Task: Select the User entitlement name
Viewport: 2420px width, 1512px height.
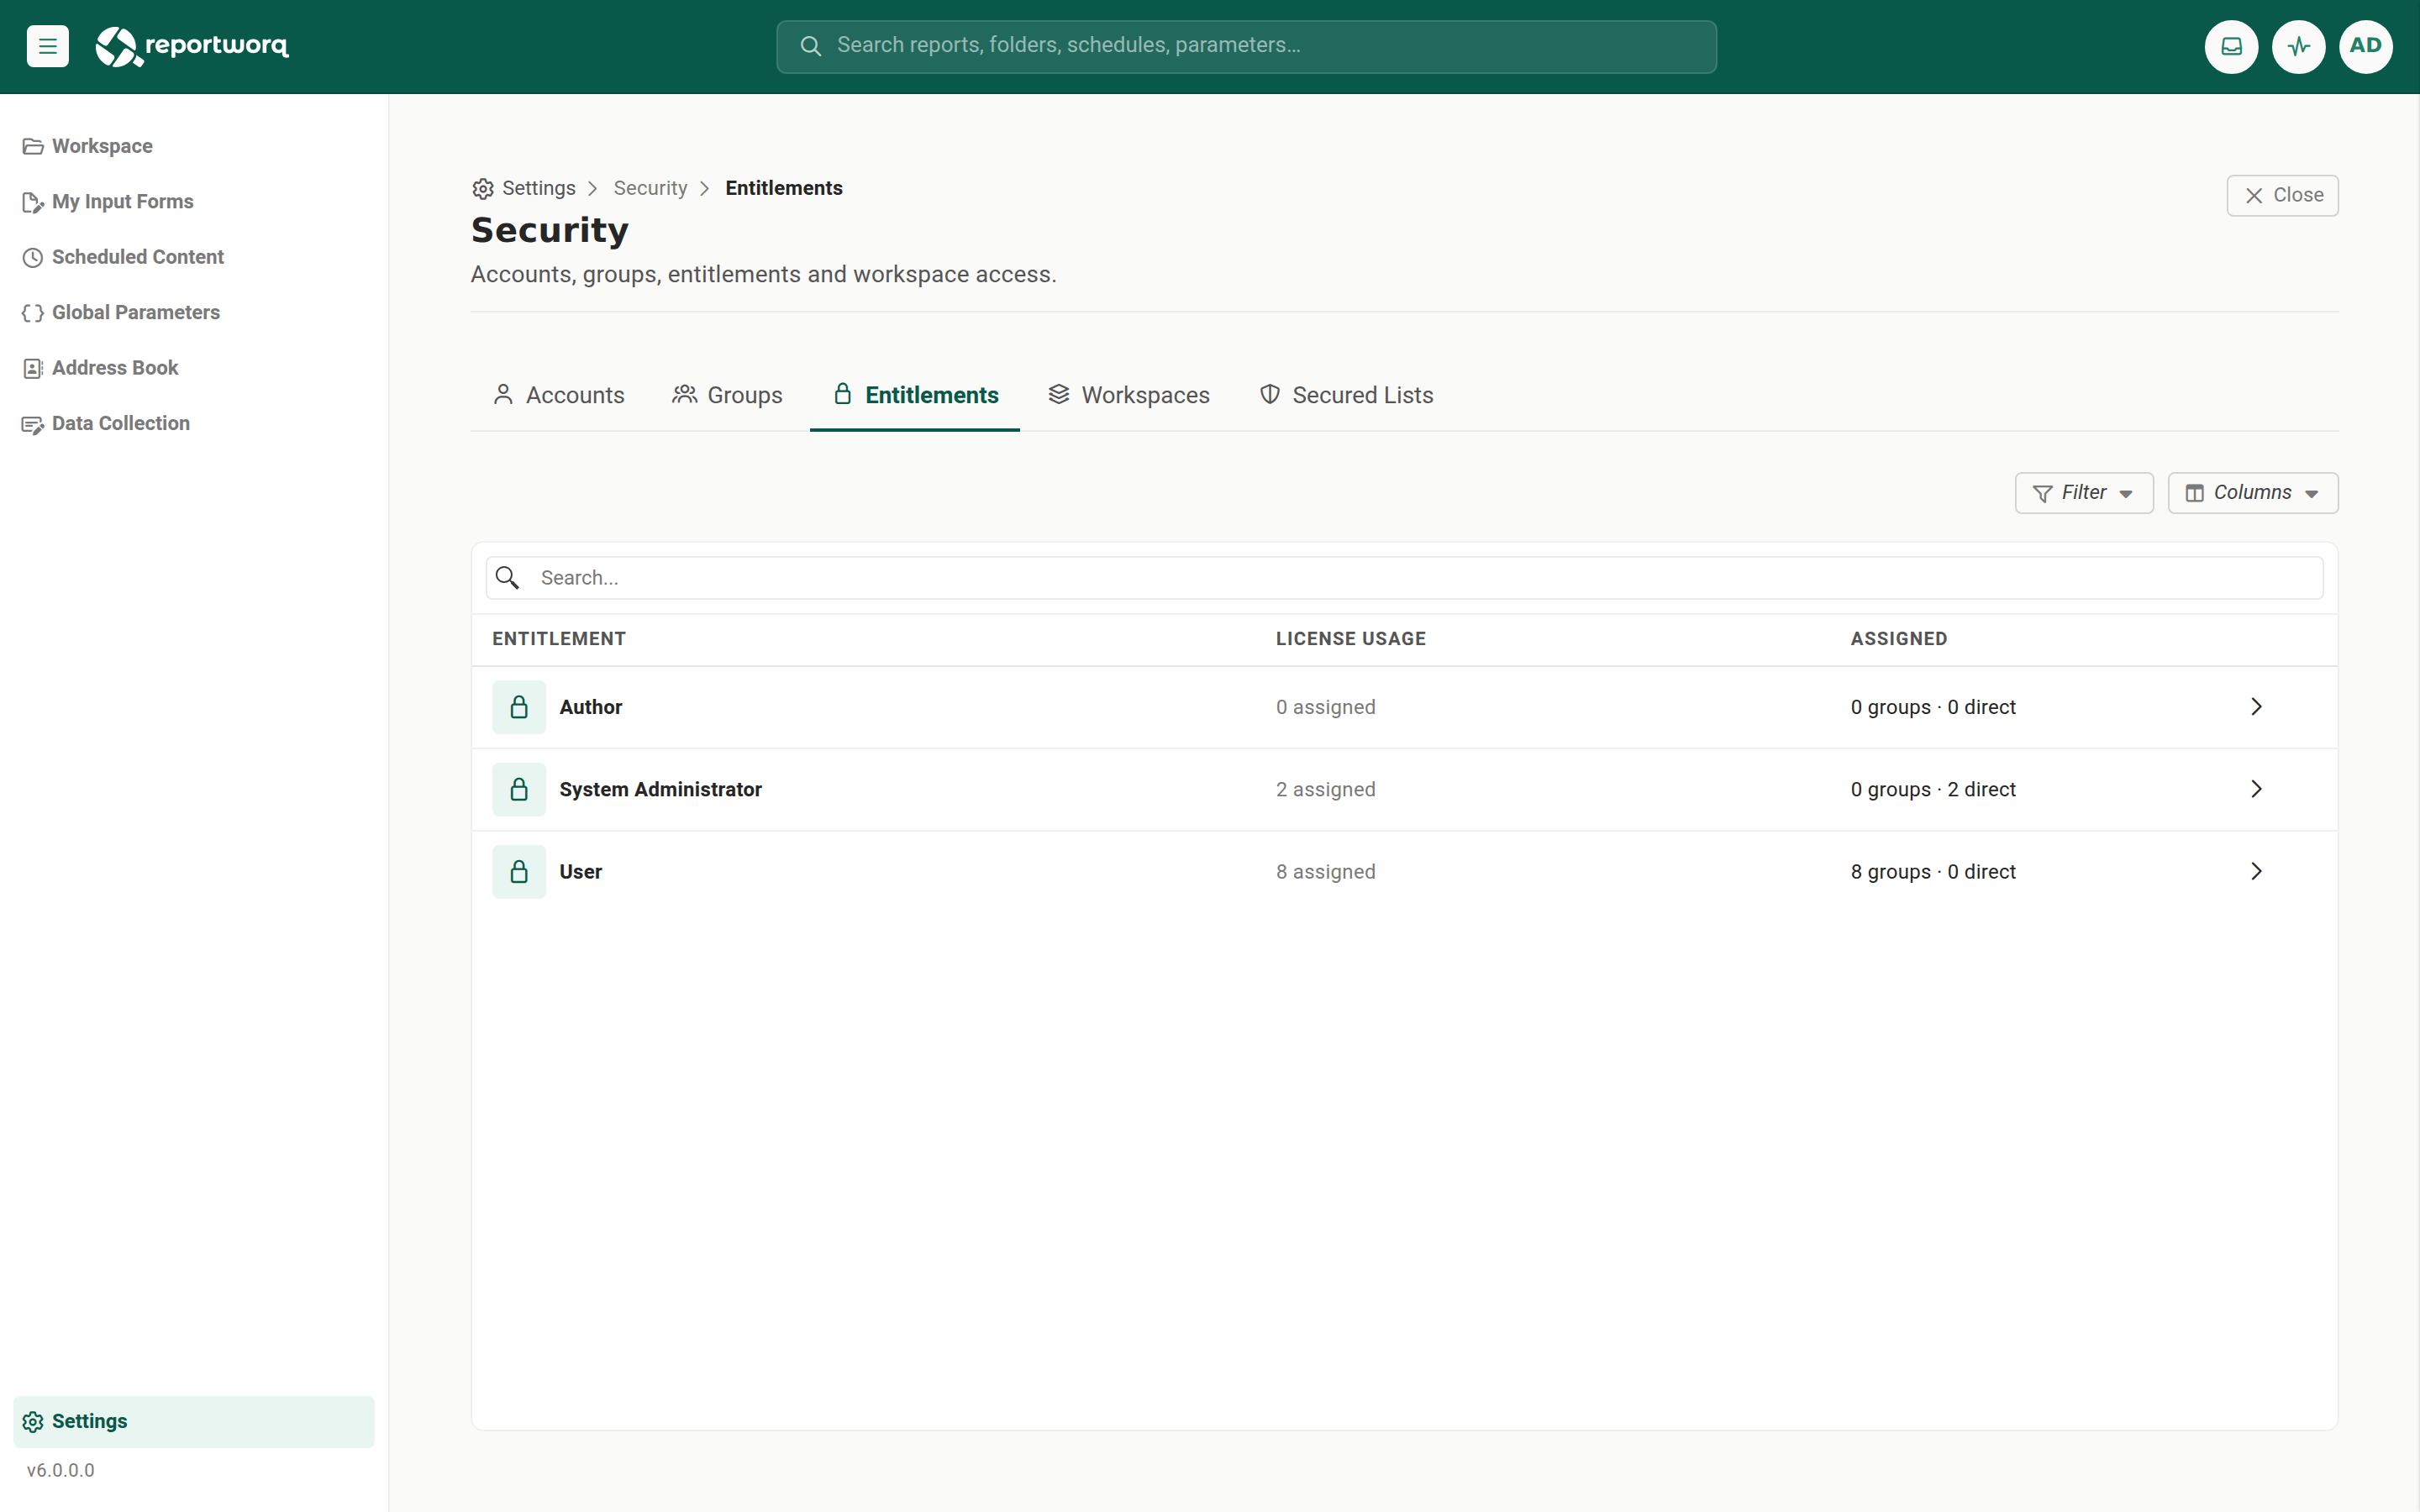Action: pyautogui.click(x=580, y=872)
